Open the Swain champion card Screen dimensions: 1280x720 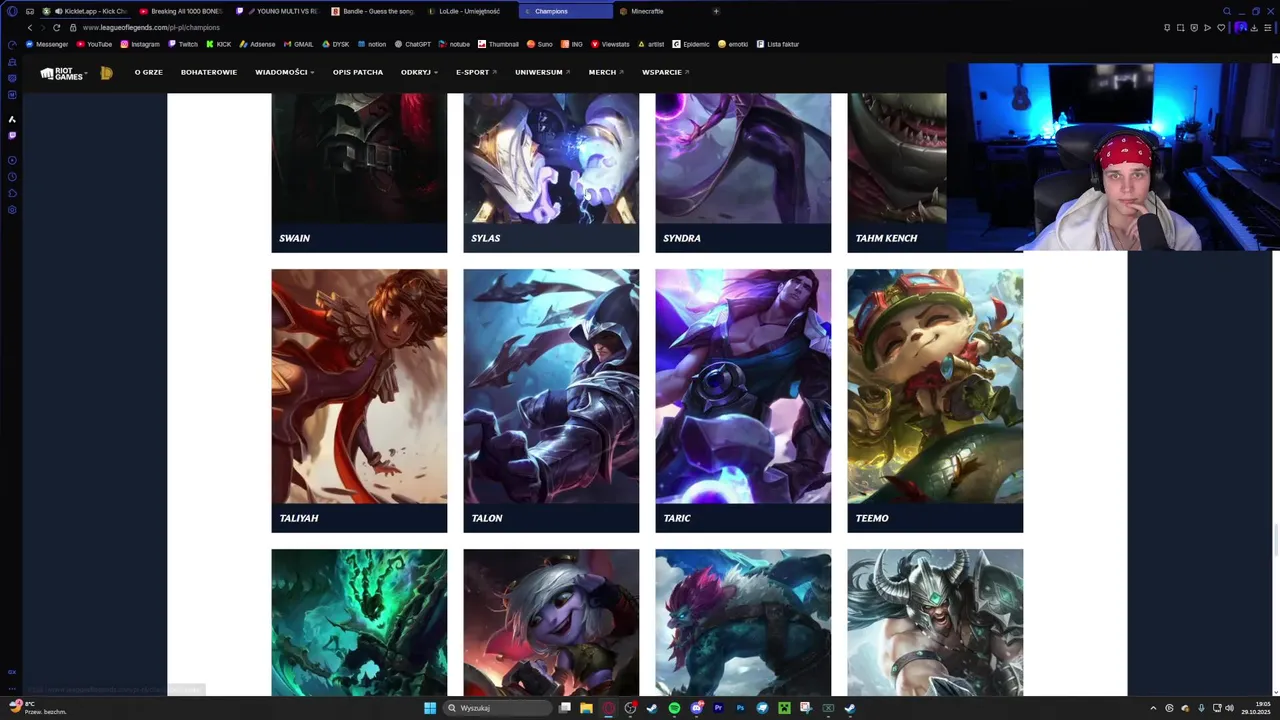coord(359,172)
